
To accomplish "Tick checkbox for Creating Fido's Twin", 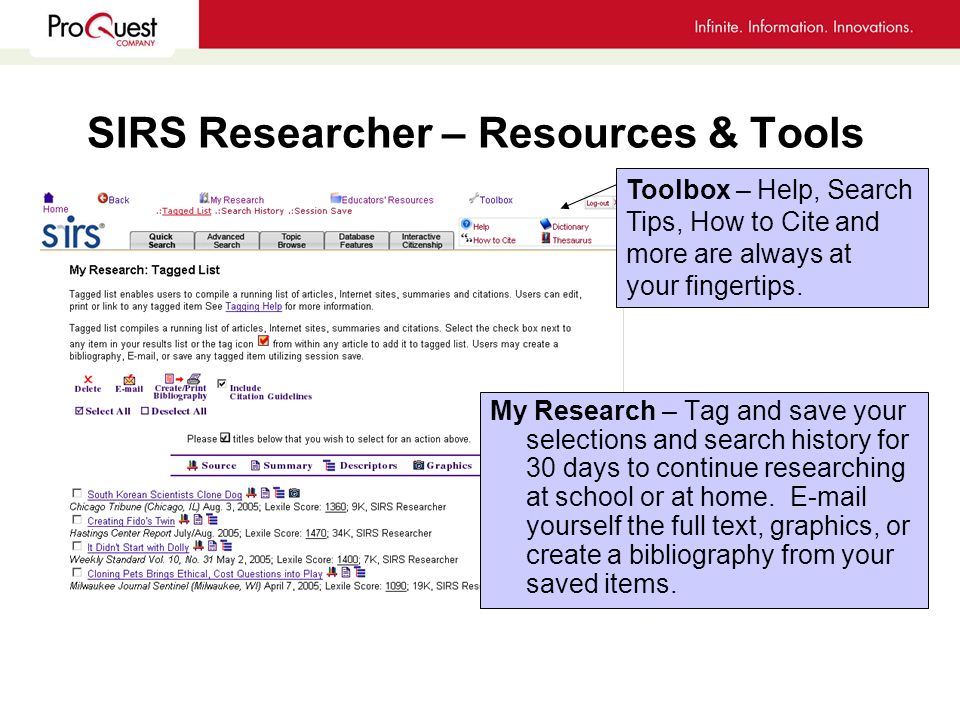I will tap(77, 520).
